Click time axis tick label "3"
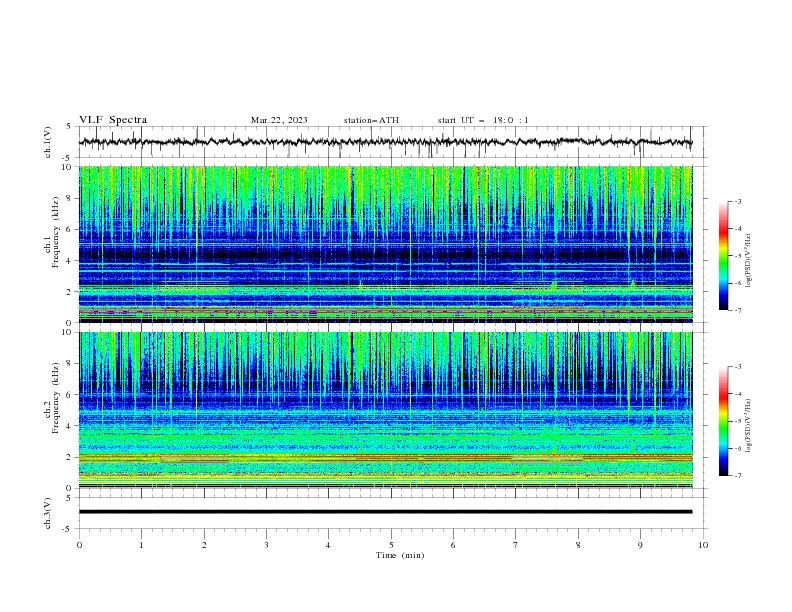Viewport: 792px width, 612px height. click(x=266, y=545)
